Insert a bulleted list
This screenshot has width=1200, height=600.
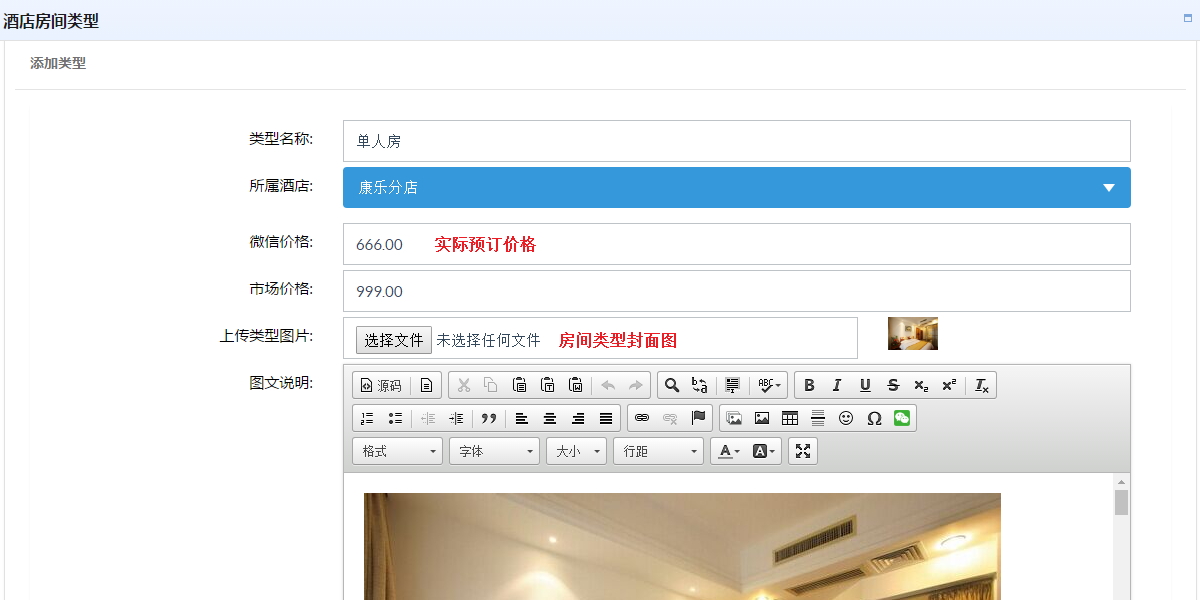395,418
